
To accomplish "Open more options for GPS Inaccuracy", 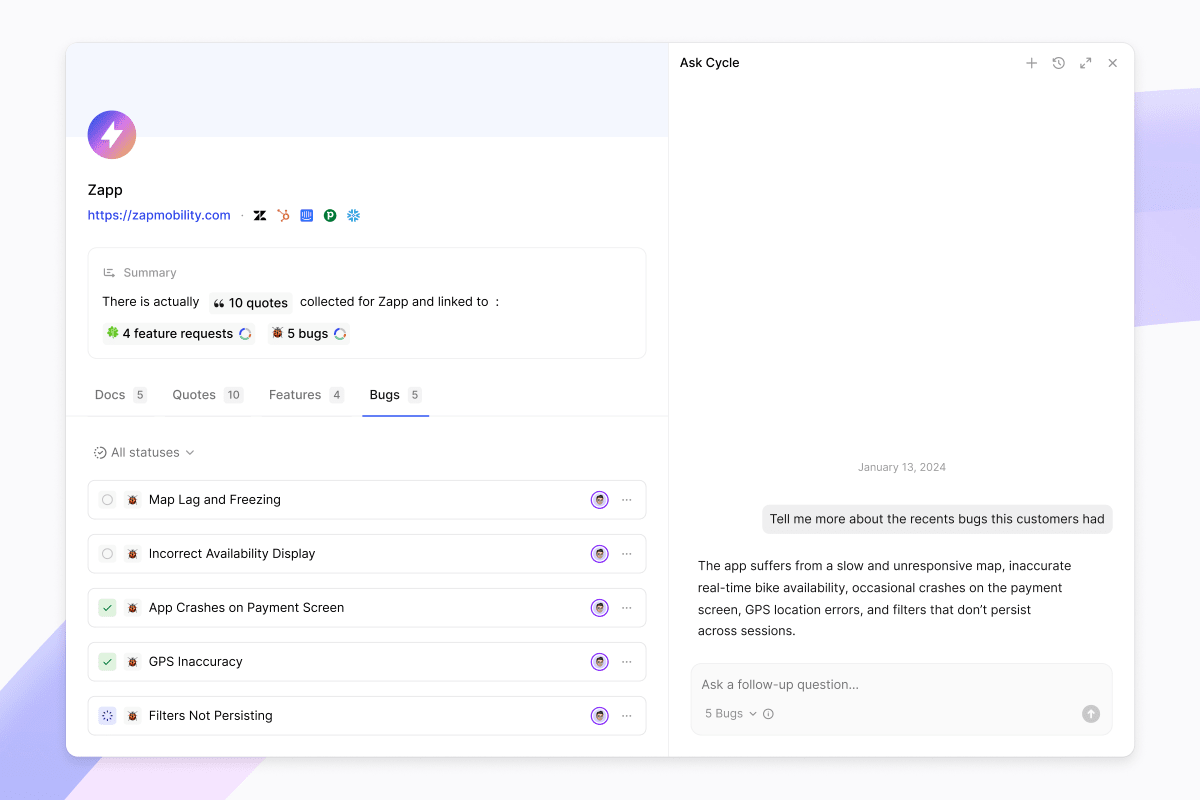I will pos(627,662).
